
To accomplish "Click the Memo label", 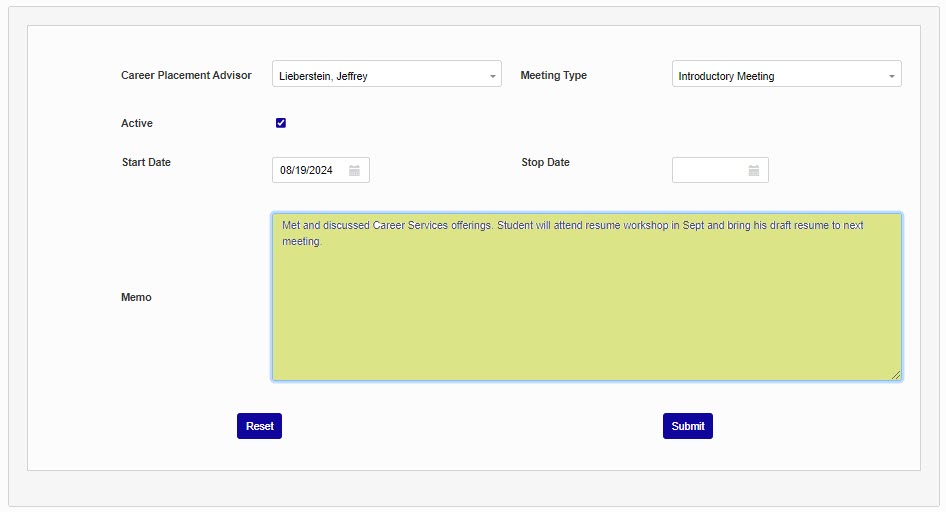I will tap(136, 297).
